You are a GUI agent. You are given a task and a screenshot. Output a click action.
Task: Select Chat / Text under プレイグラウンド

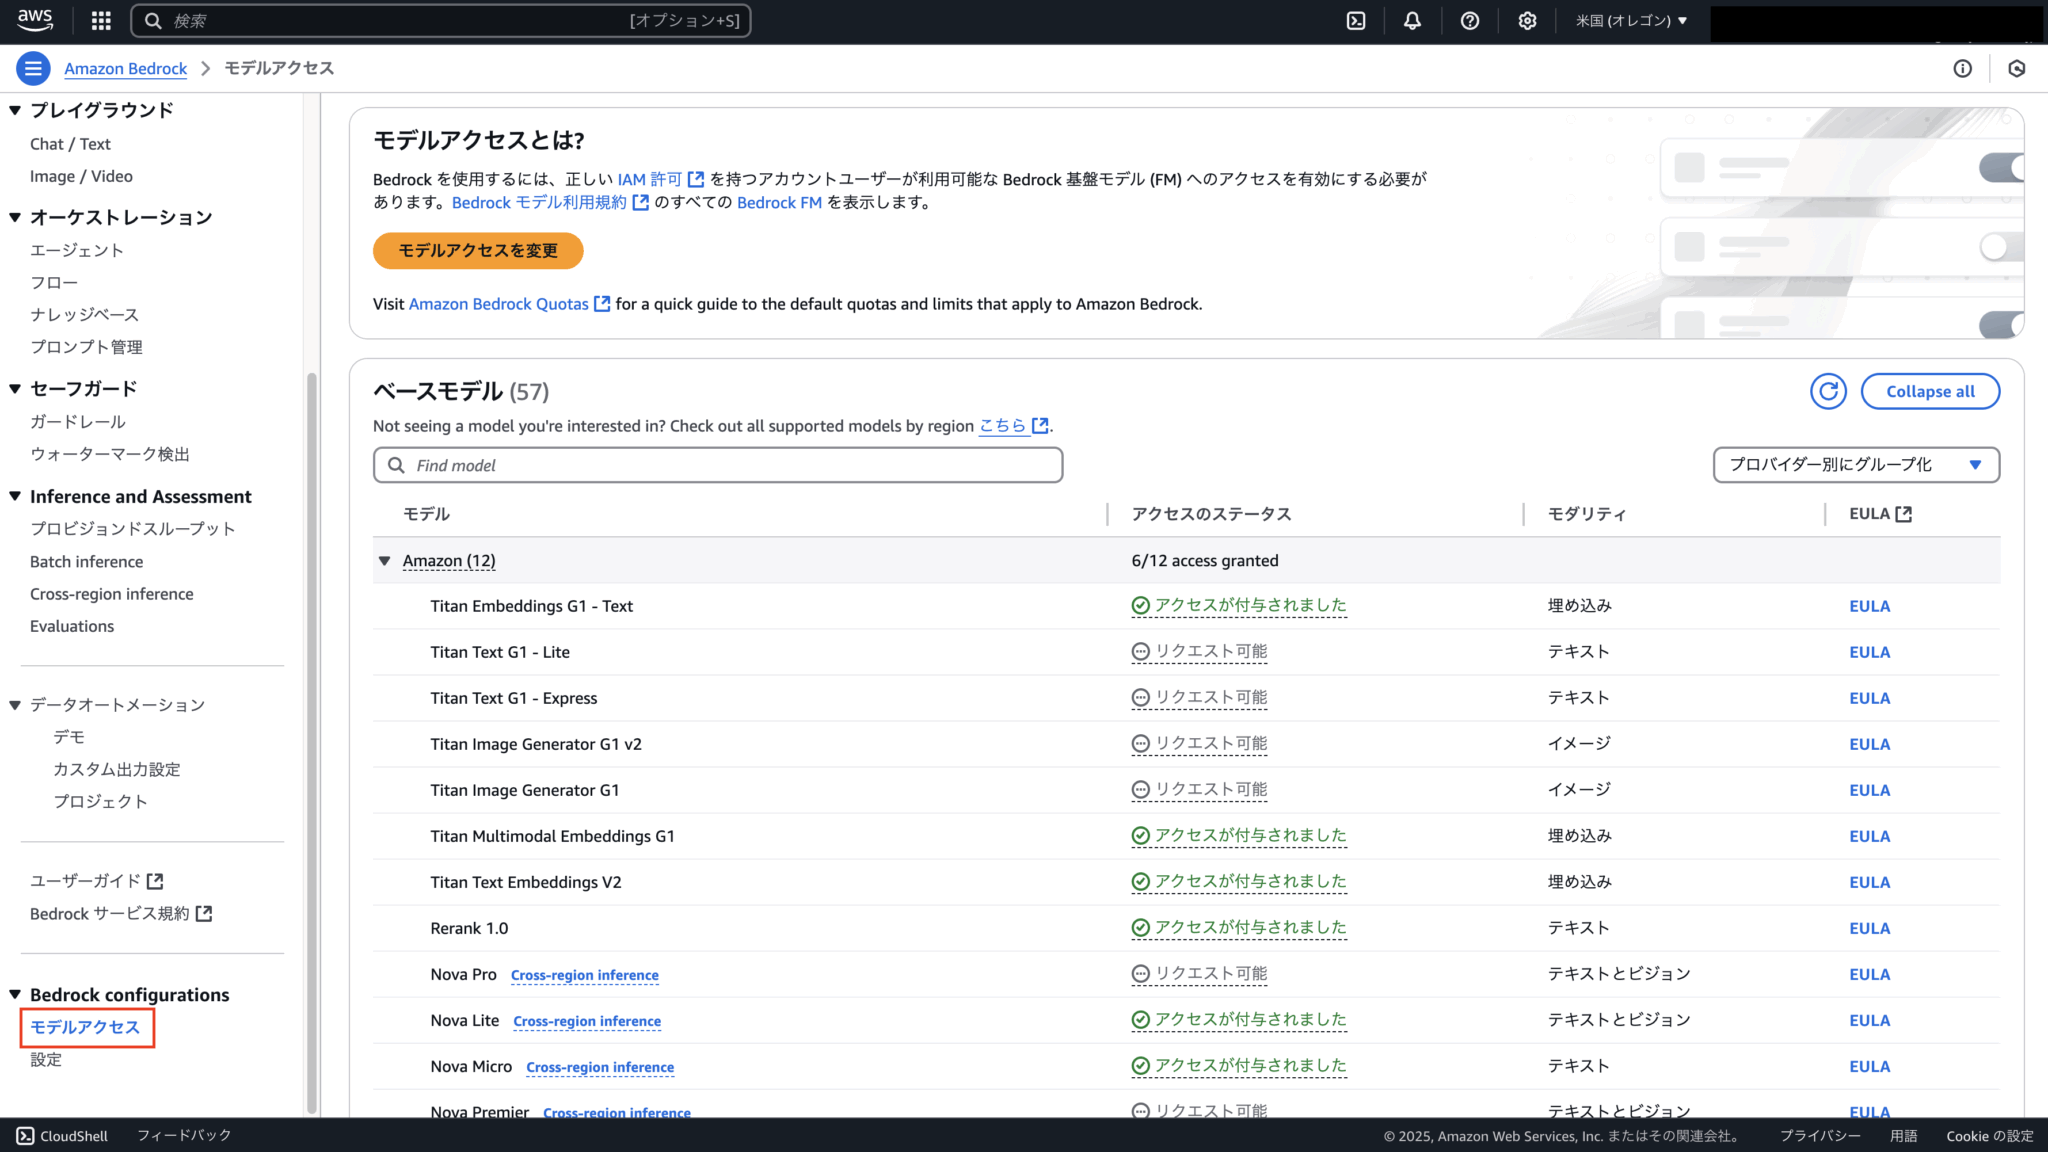click(70, 143)
